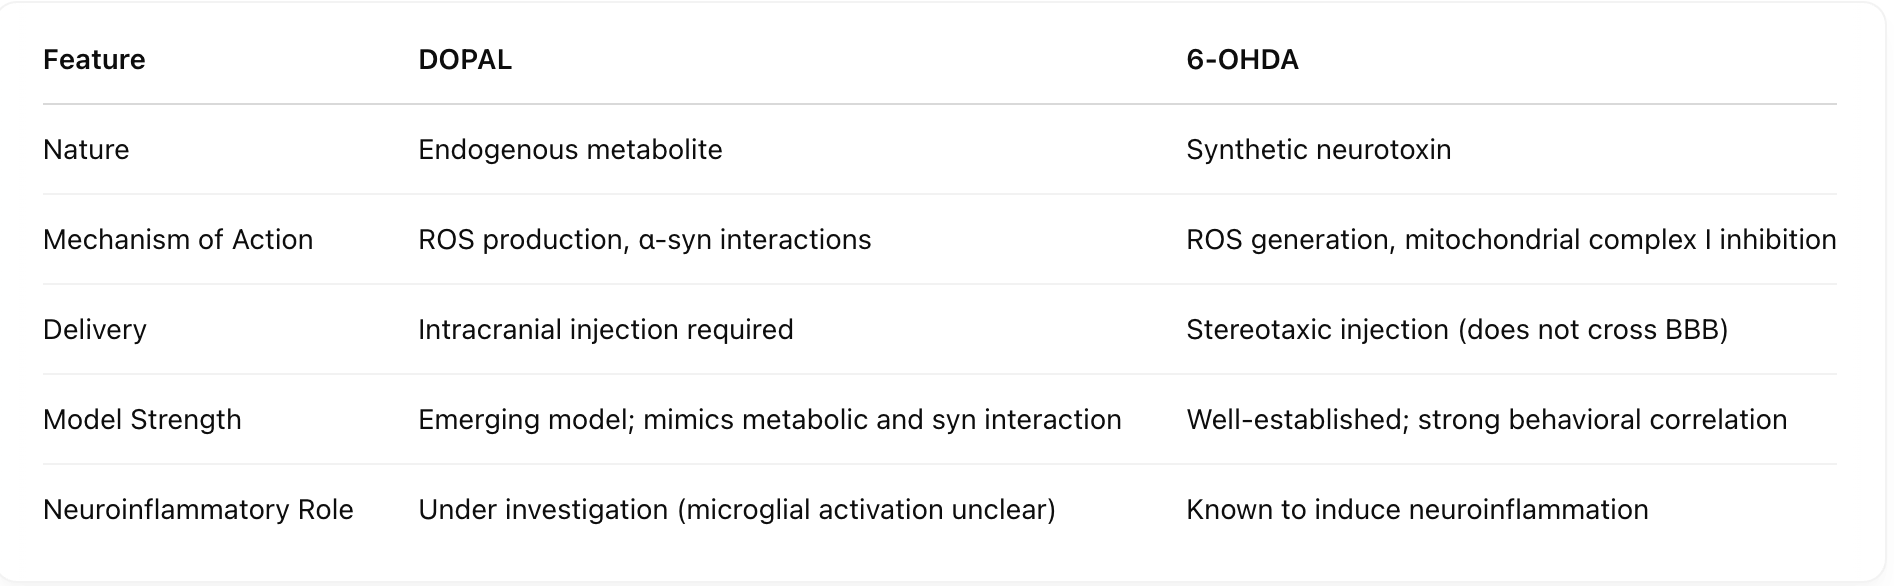Select the Mechanism of Action label

(x=178, y=240)
